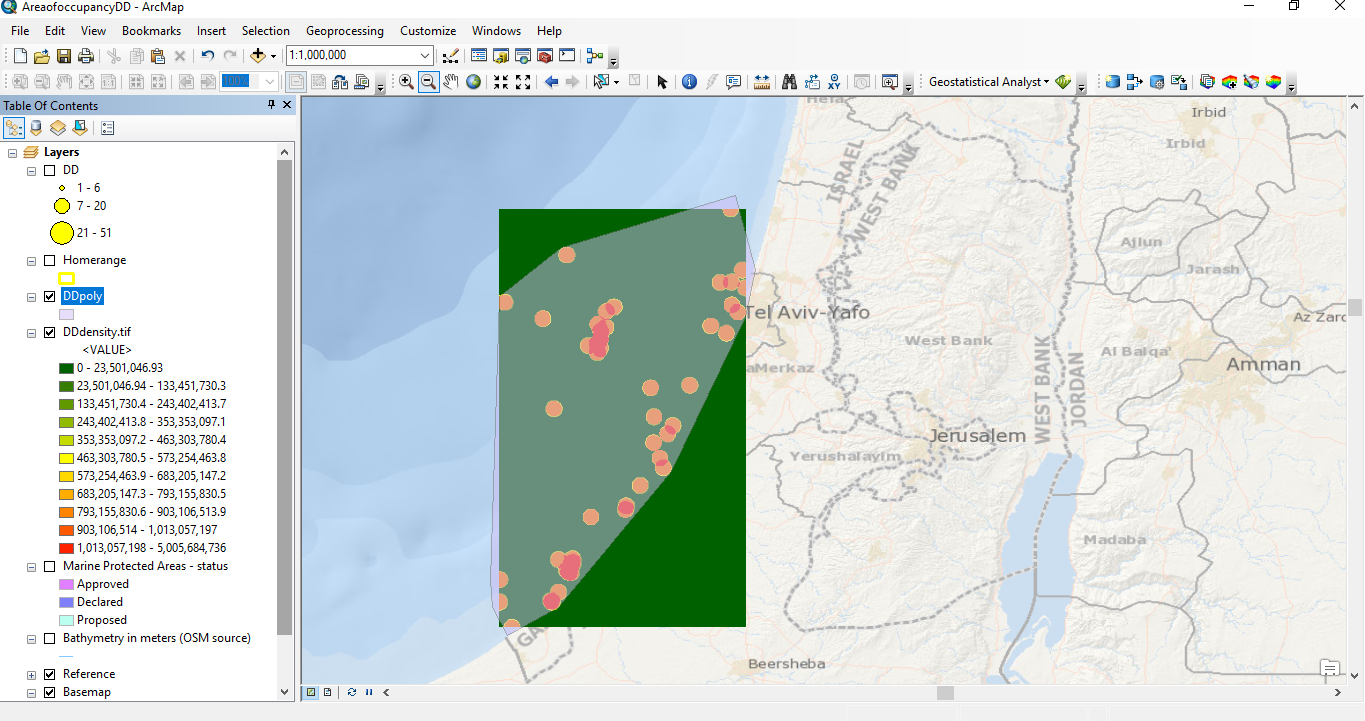
Task: Activate the Select Elements arrow tool
Action: 662,82
